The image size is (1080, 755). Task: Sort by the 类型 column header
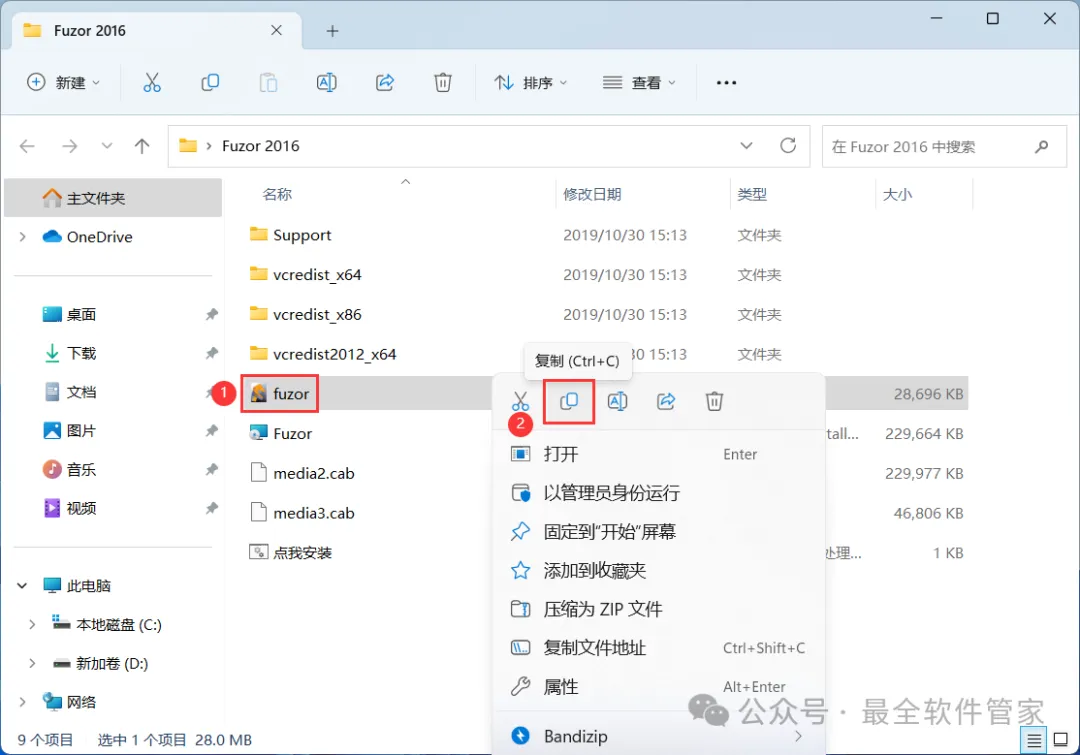(752, 195)
